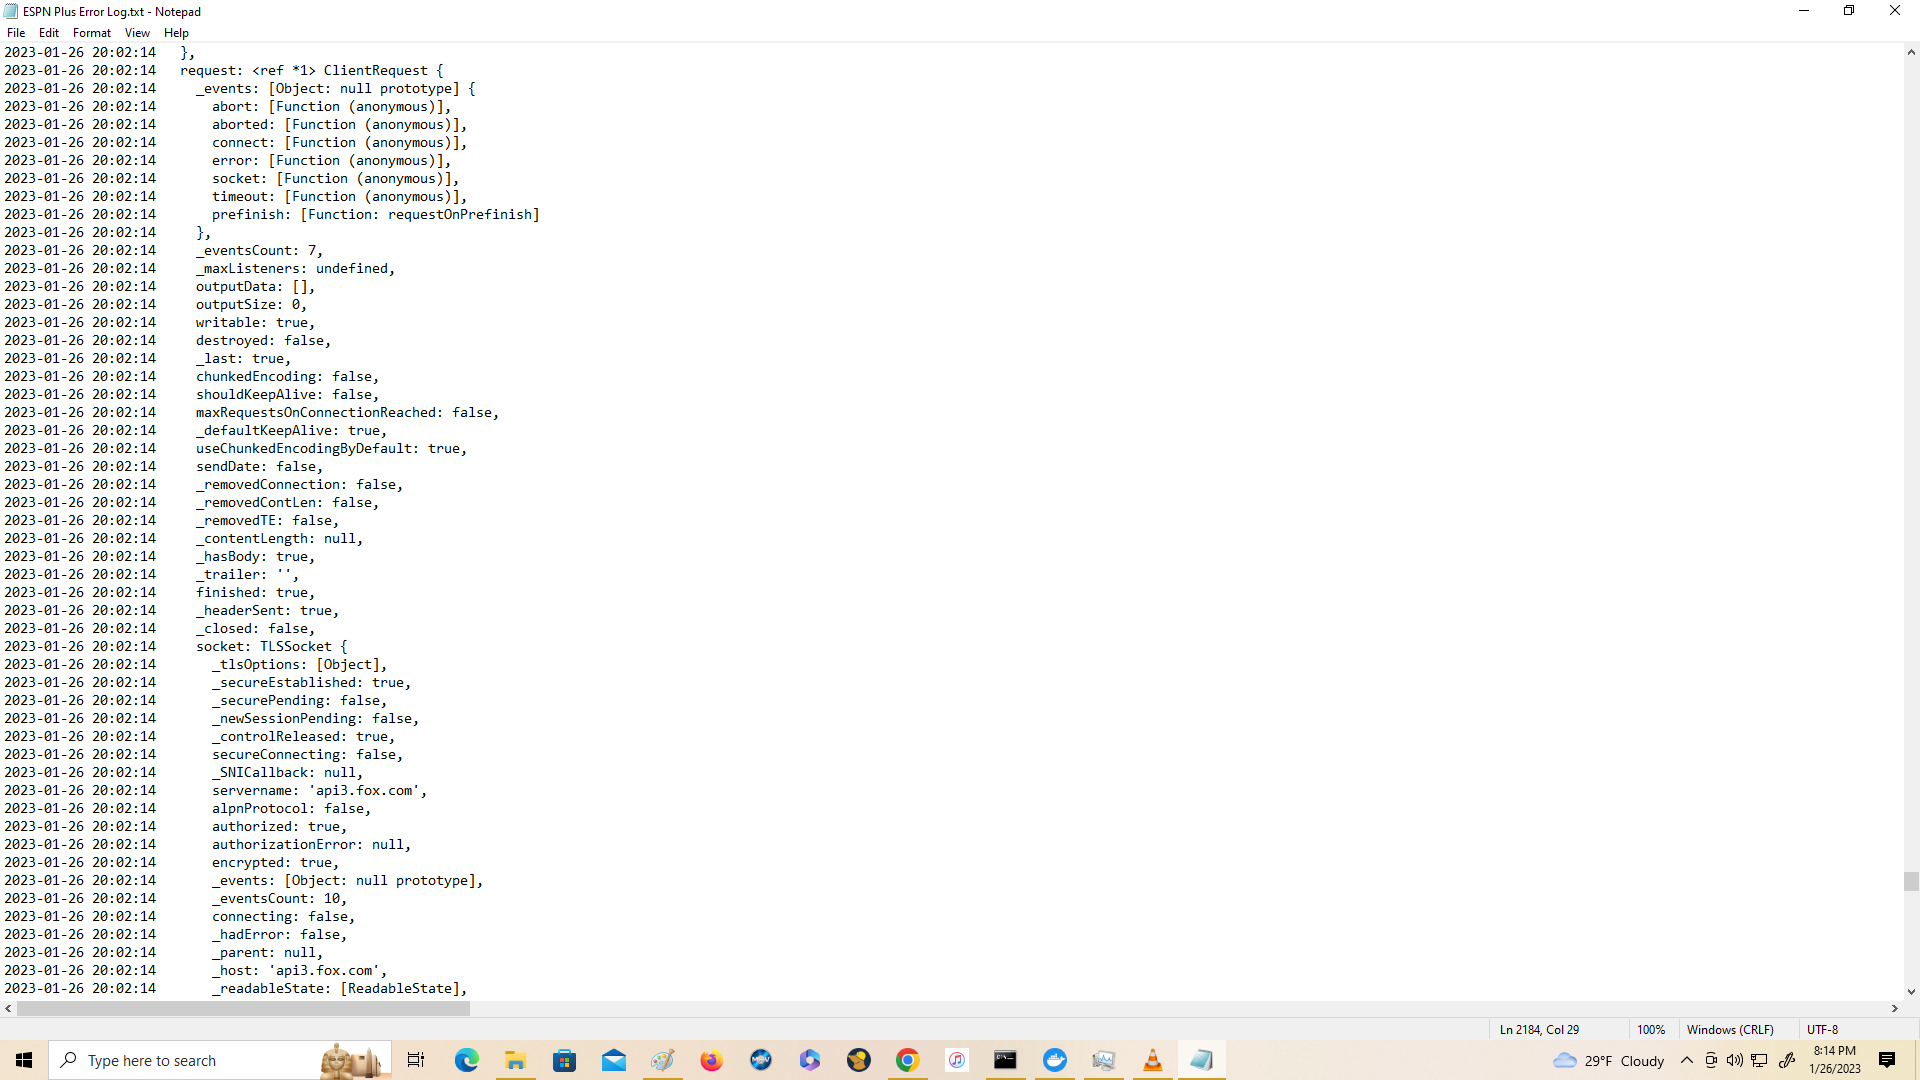Open the Task View button
This screenshot has width=1920, height=1080.
pyautogui.click(x=416, y=1060)
